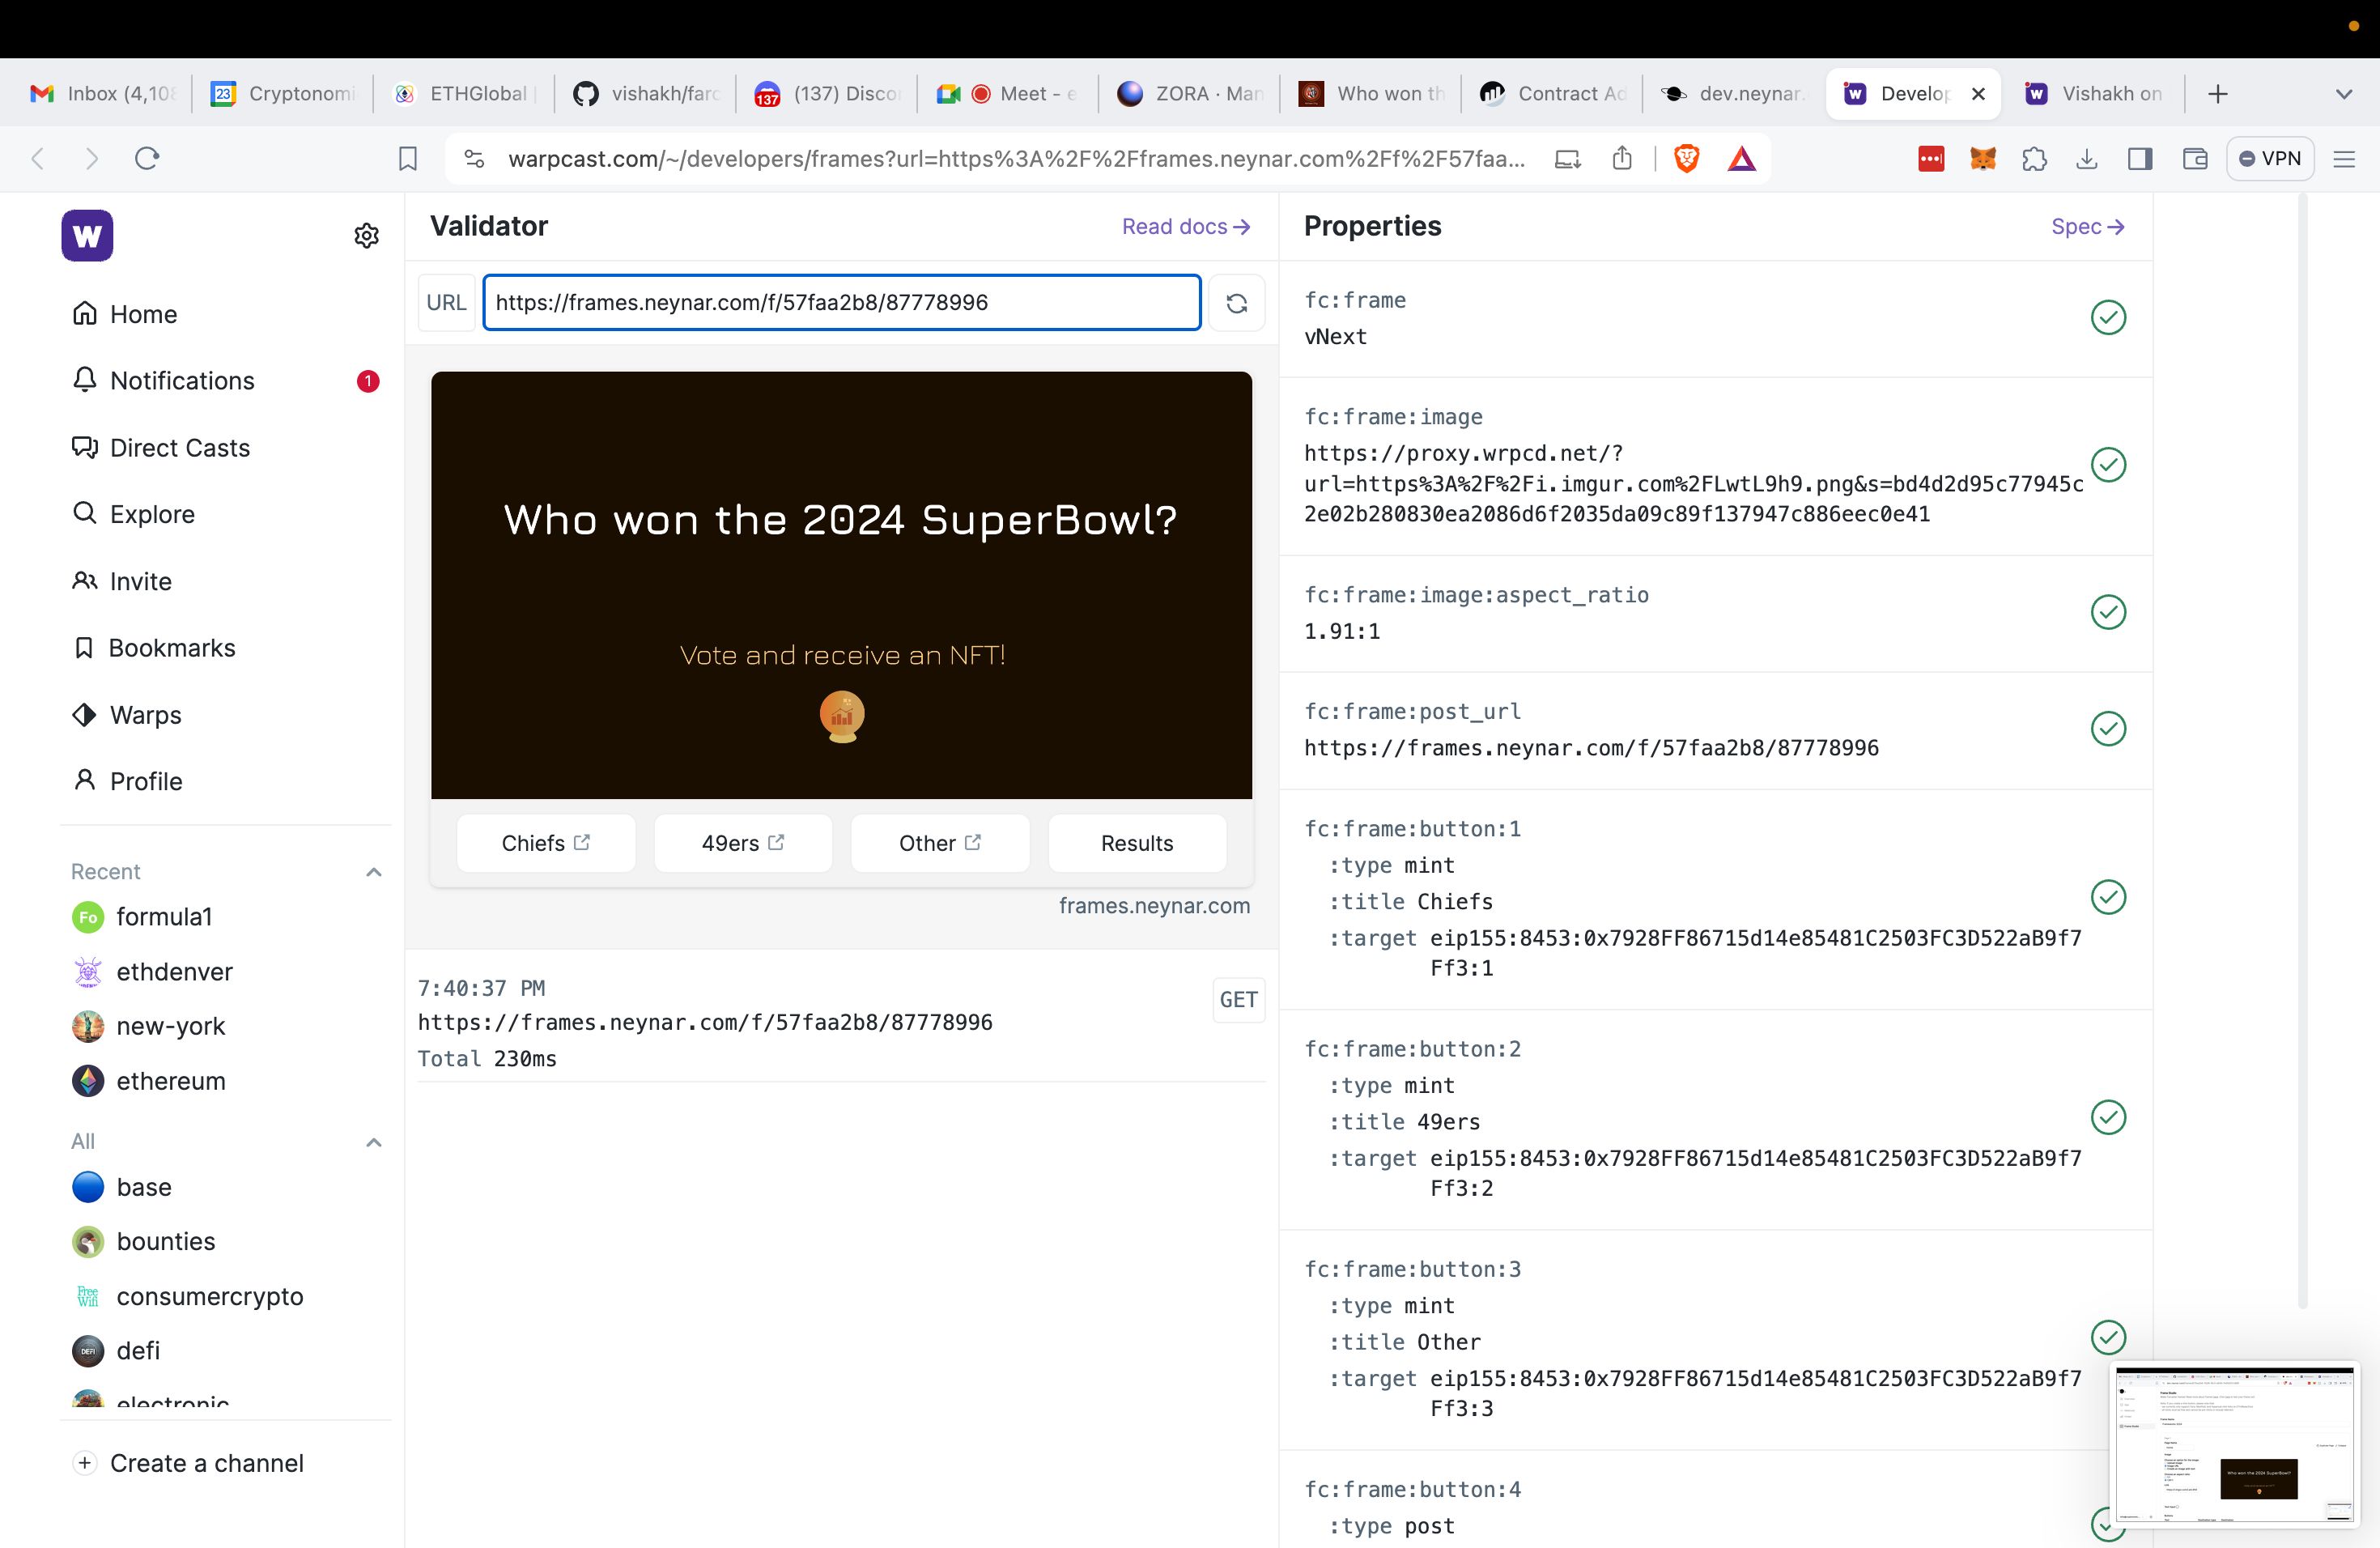Click the refresh/reload frame icon
This screenshot has height=1548, width=2380.
[x=1237, y=302]
